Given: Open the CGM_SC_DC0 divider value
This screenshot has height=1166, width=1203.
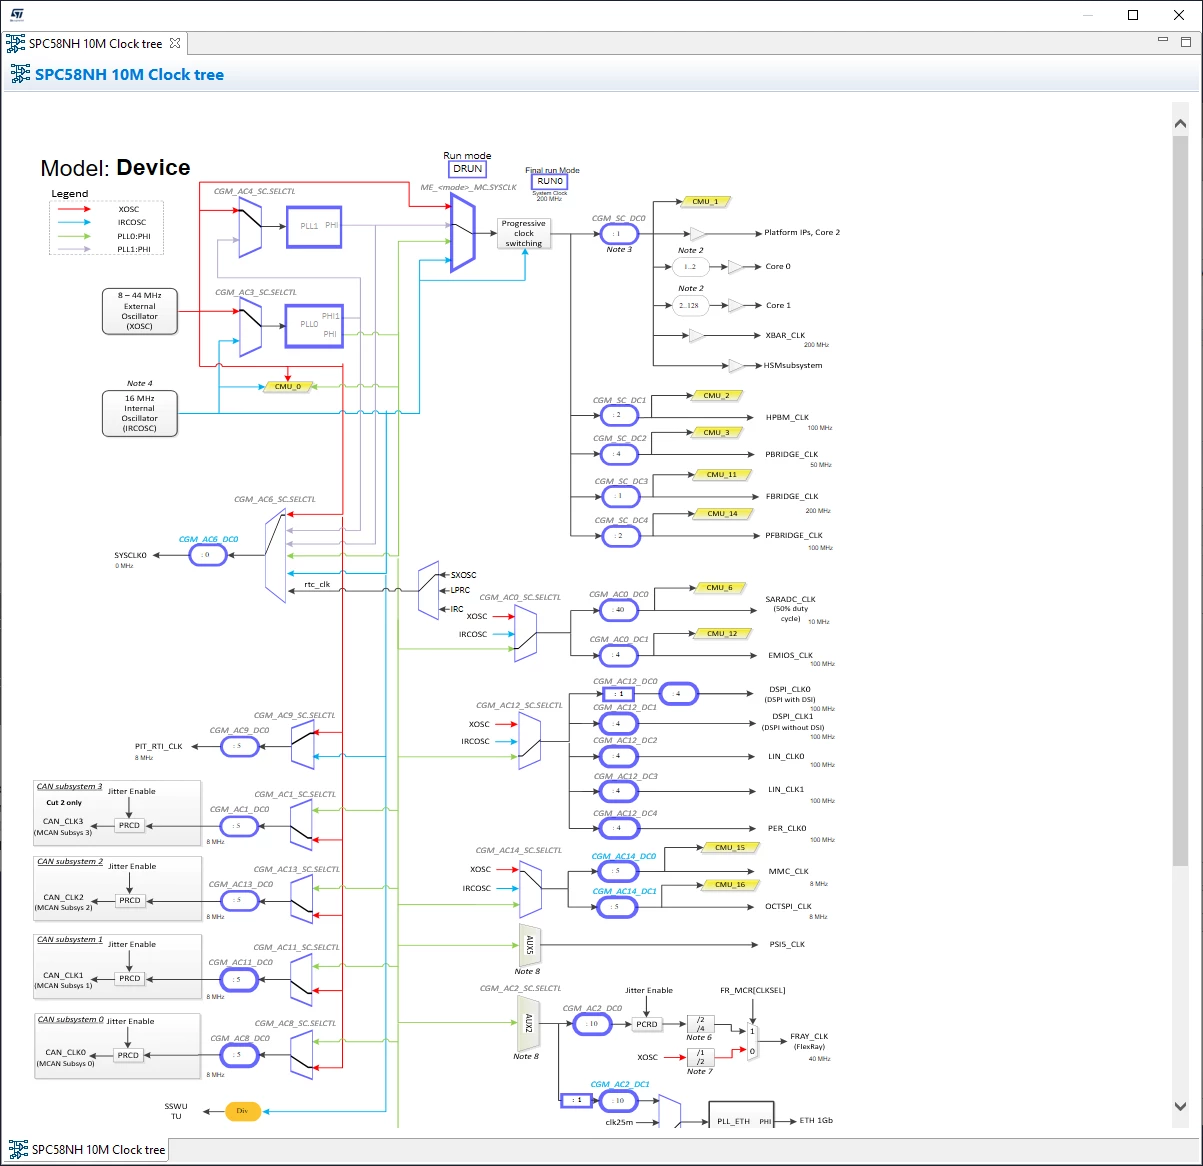Looking at the screenshot, I should (619, 234).
